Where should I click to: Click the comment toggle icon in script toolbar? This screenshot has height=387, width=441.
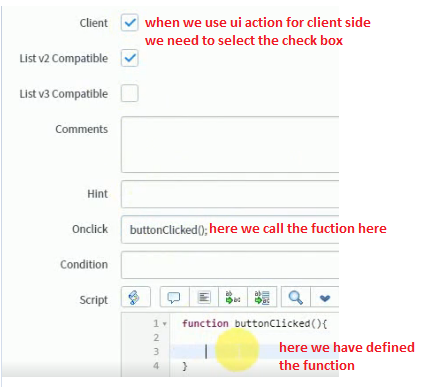coord(174,297)
